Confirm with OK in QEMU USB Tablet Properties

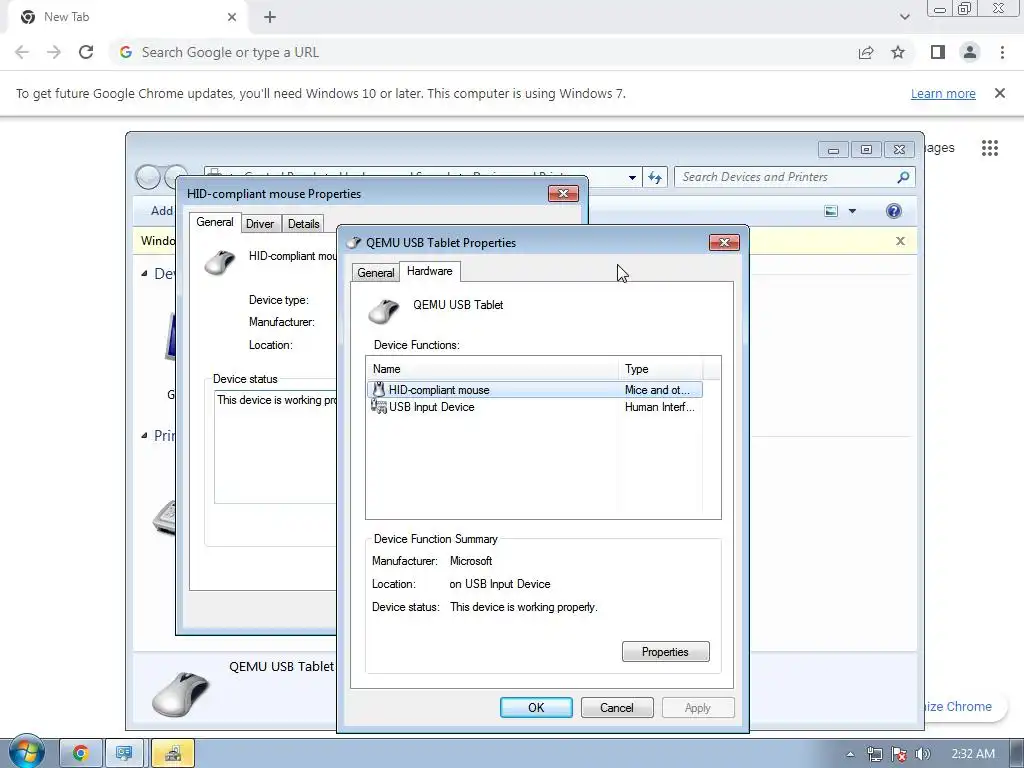pyautogui.click(x=536, y=708)
